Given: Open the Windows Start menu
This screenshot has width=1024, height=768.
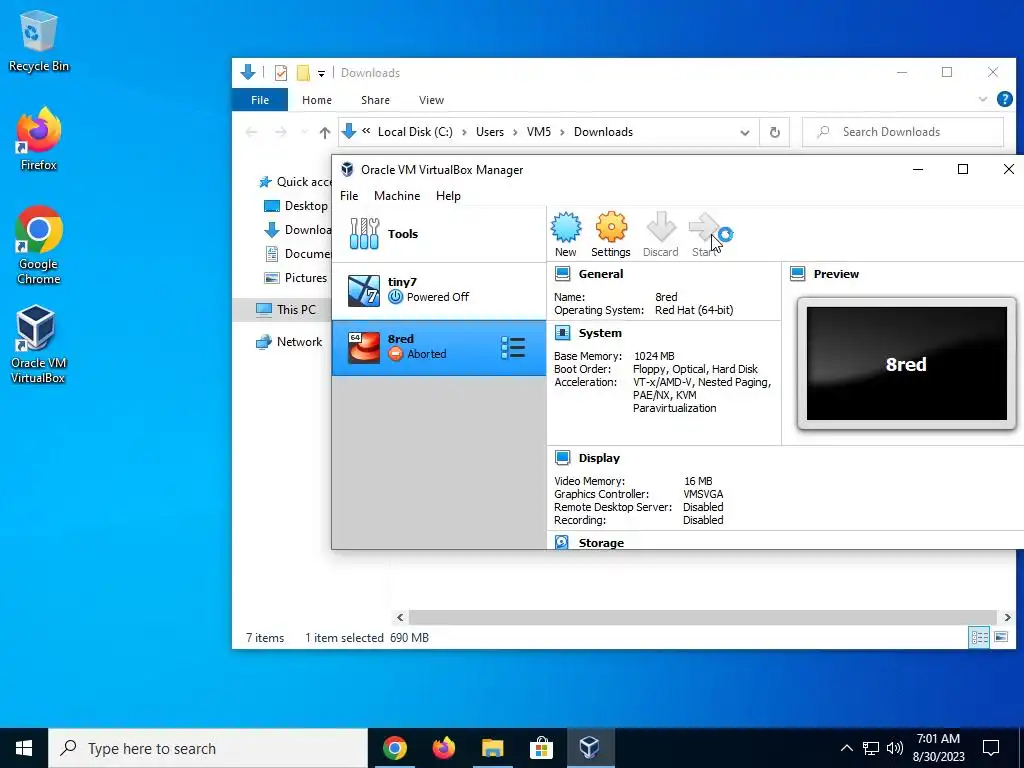Looking at the screenshot, I should click(x=24, y=748).
